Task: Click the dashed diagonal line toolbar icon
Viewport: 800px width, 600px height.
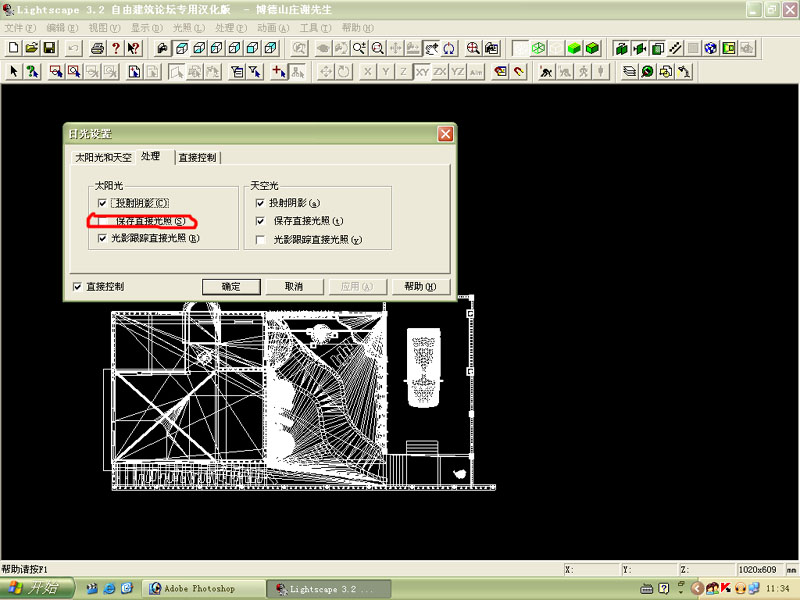Action: tap(675, 48)
